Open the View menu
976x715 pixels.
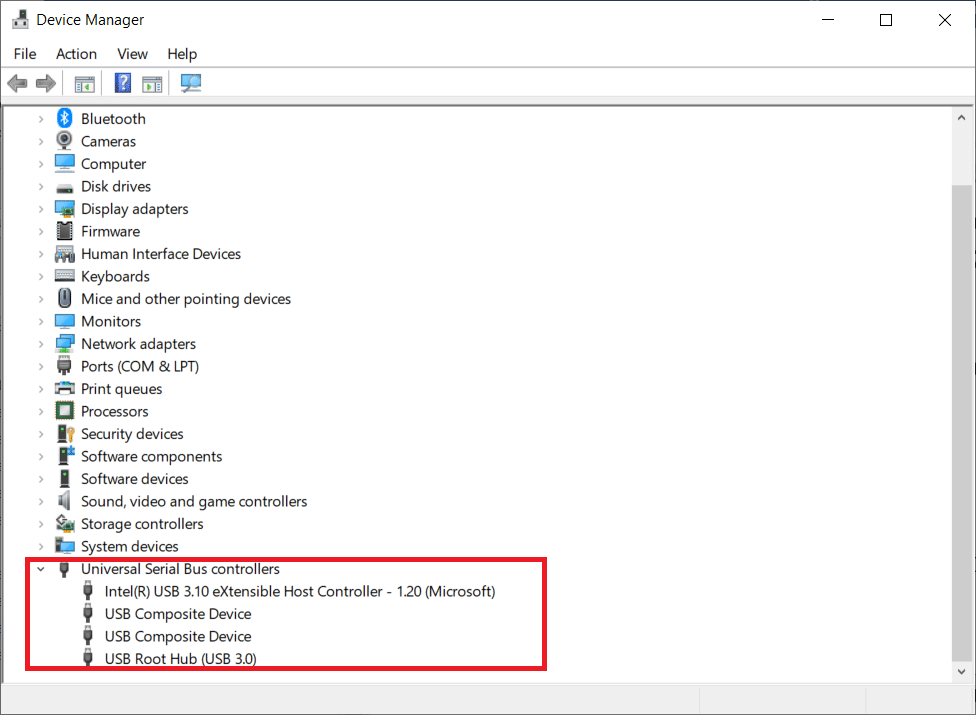(133, 54)
